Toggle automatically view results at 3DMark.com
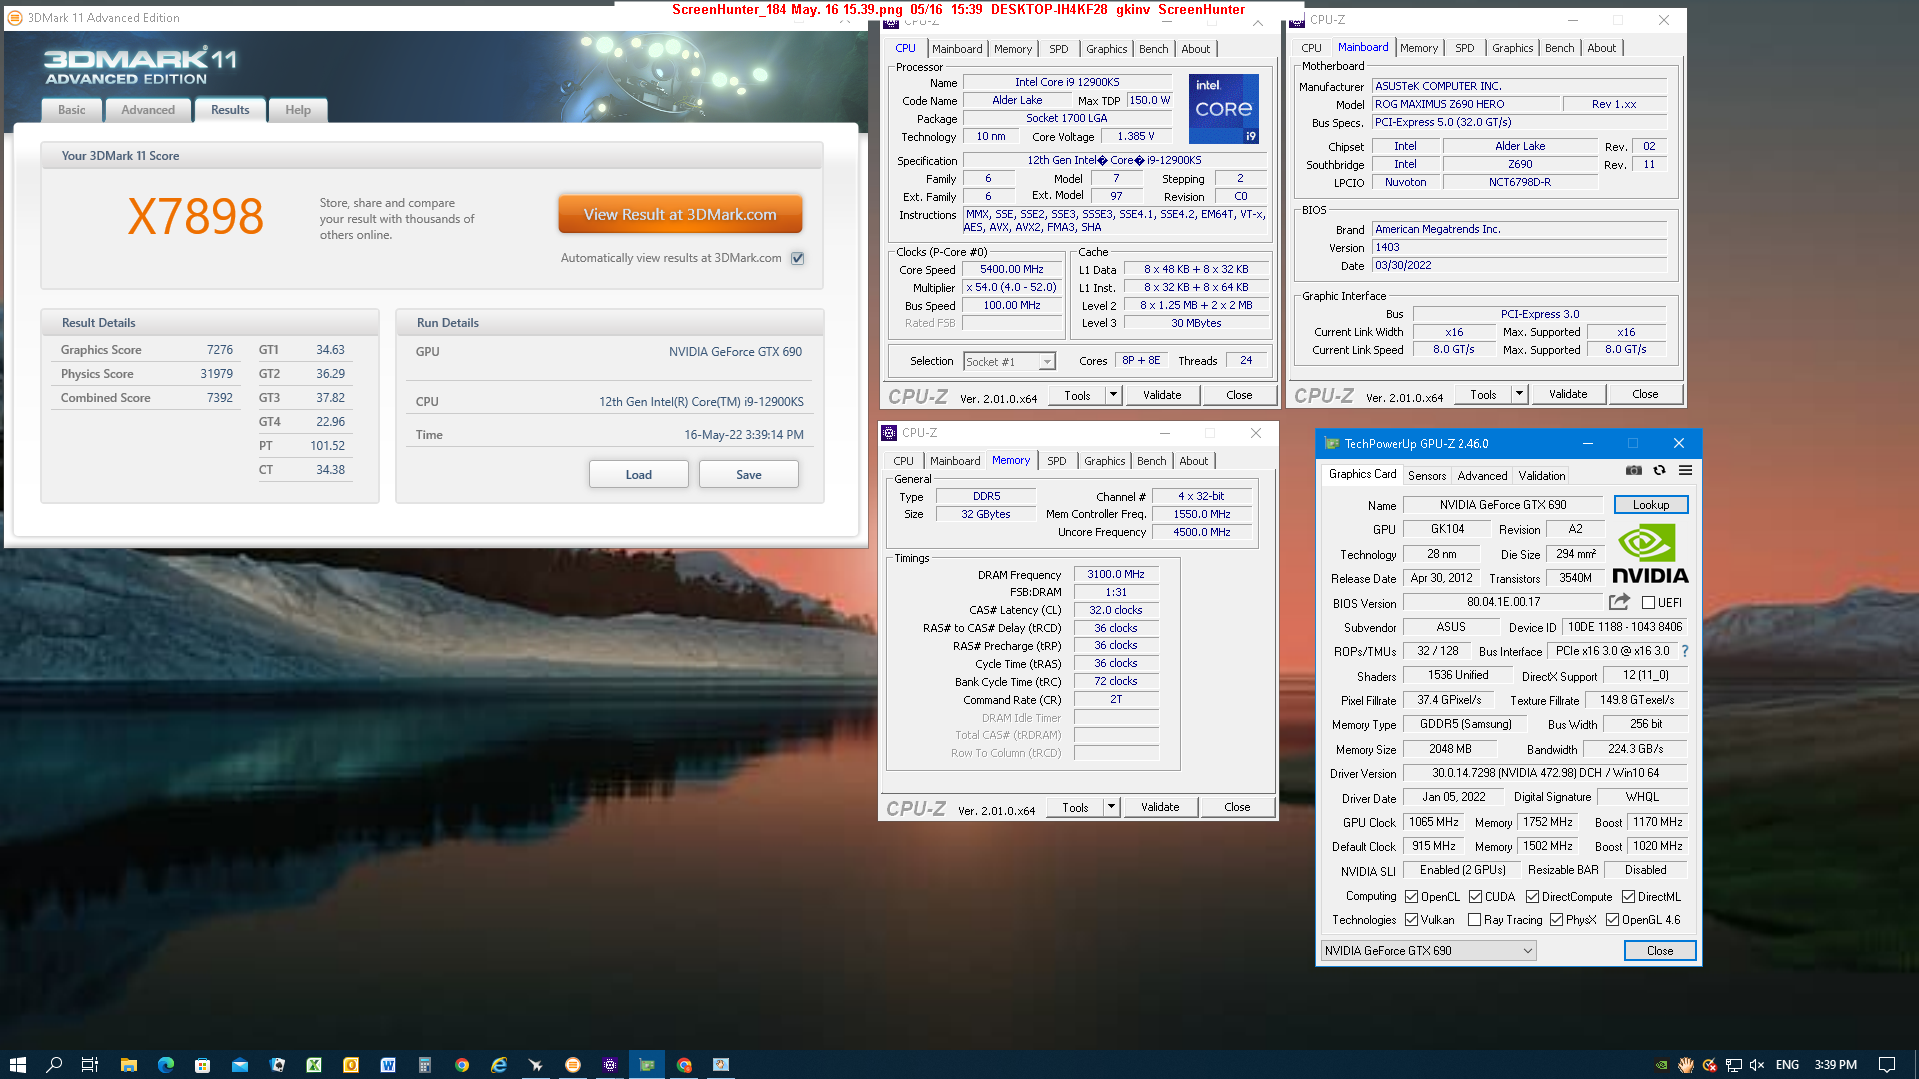 pyautogui.click(x=798, y=258)
